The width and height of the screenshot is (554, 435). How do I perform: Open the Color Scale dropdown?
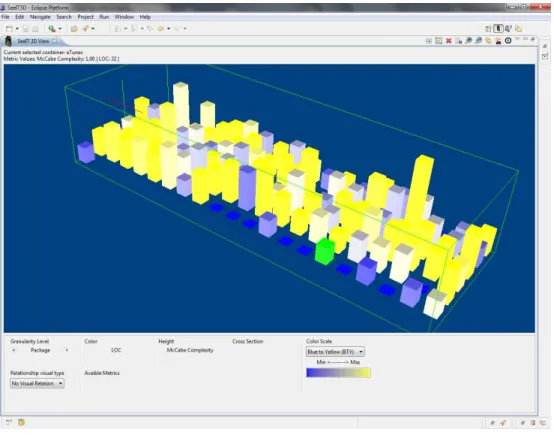[x=335, y=352]
